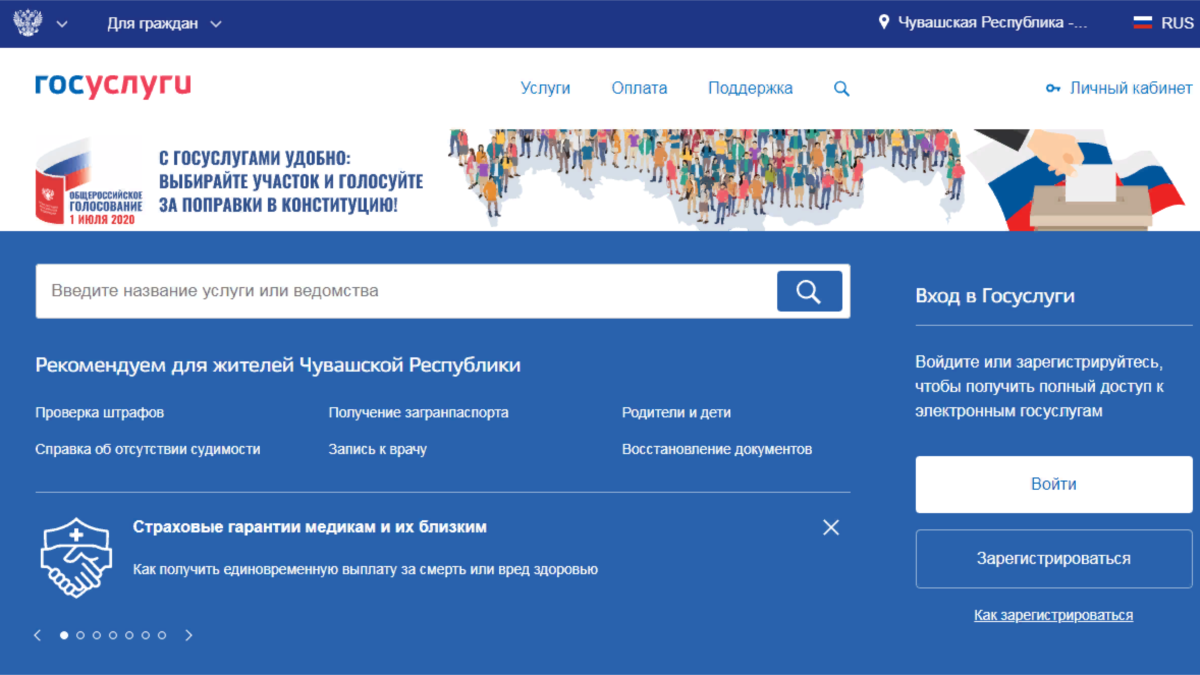Change region Чувашская Республика
The width and height of the screenshot is (1200, 675).
point(992,22)
